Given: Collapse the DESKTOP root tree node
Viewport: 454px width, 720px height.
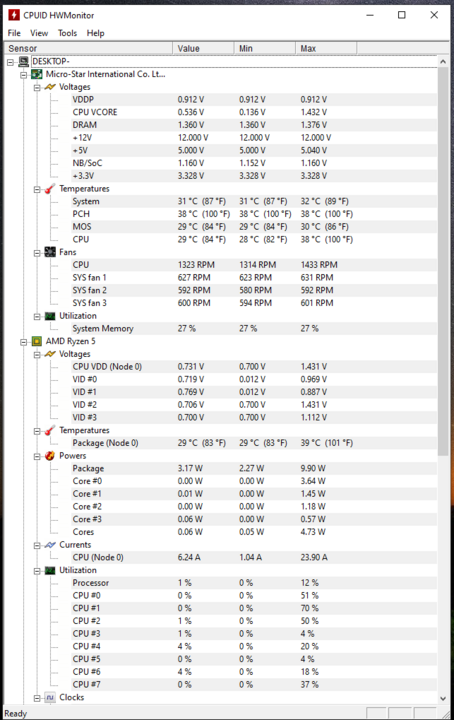Looking at the screenshot, I should (x=11, y=62).
